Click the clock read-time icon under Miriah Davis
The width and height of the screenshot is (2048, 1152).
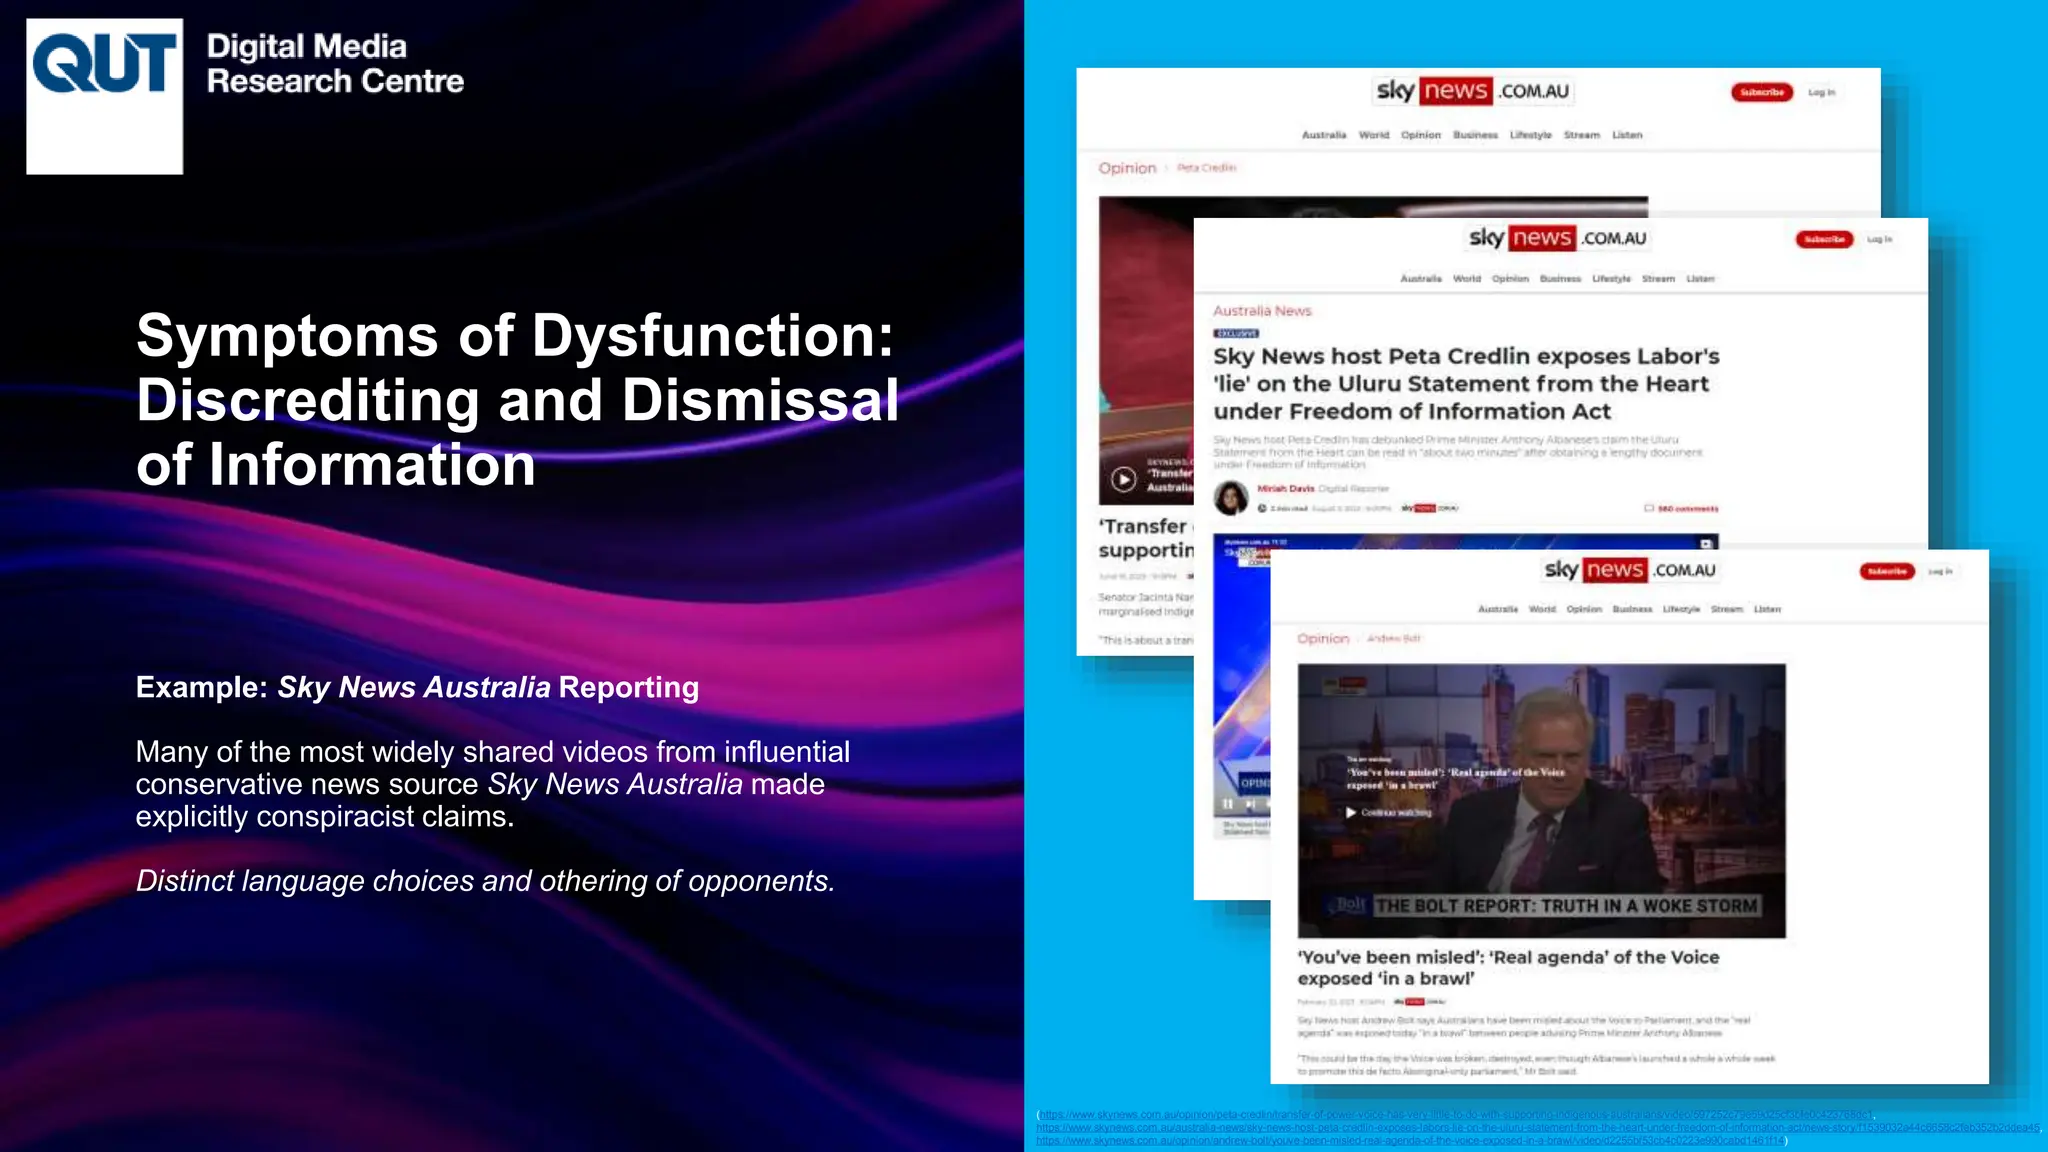1262,508
